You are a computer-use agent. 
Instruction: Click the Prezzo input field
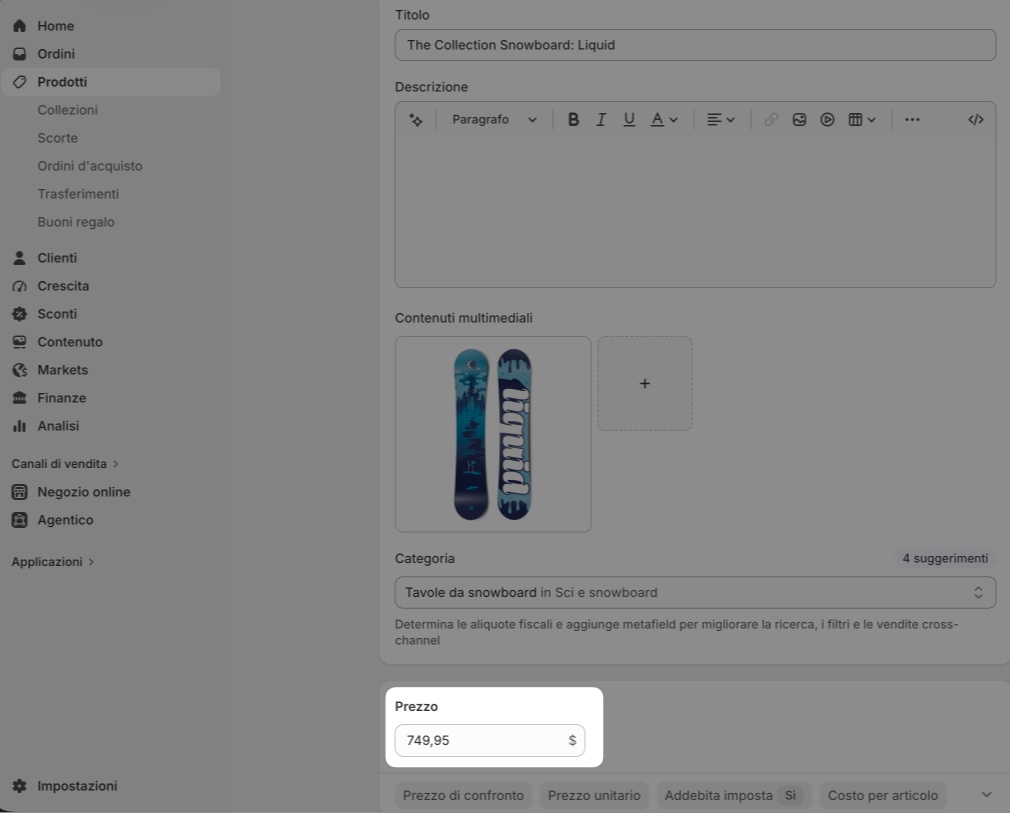point(490,740)
